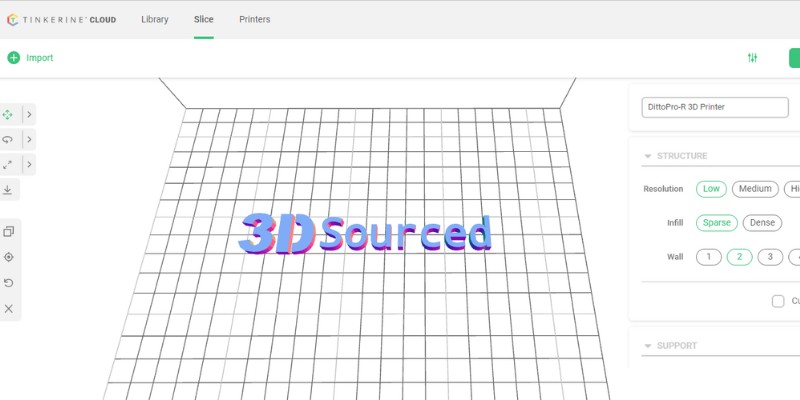Collapse the STRUCTURE section
Viewport: 800px width, 400px height.
pyautogui.click(x=647, y=156)
